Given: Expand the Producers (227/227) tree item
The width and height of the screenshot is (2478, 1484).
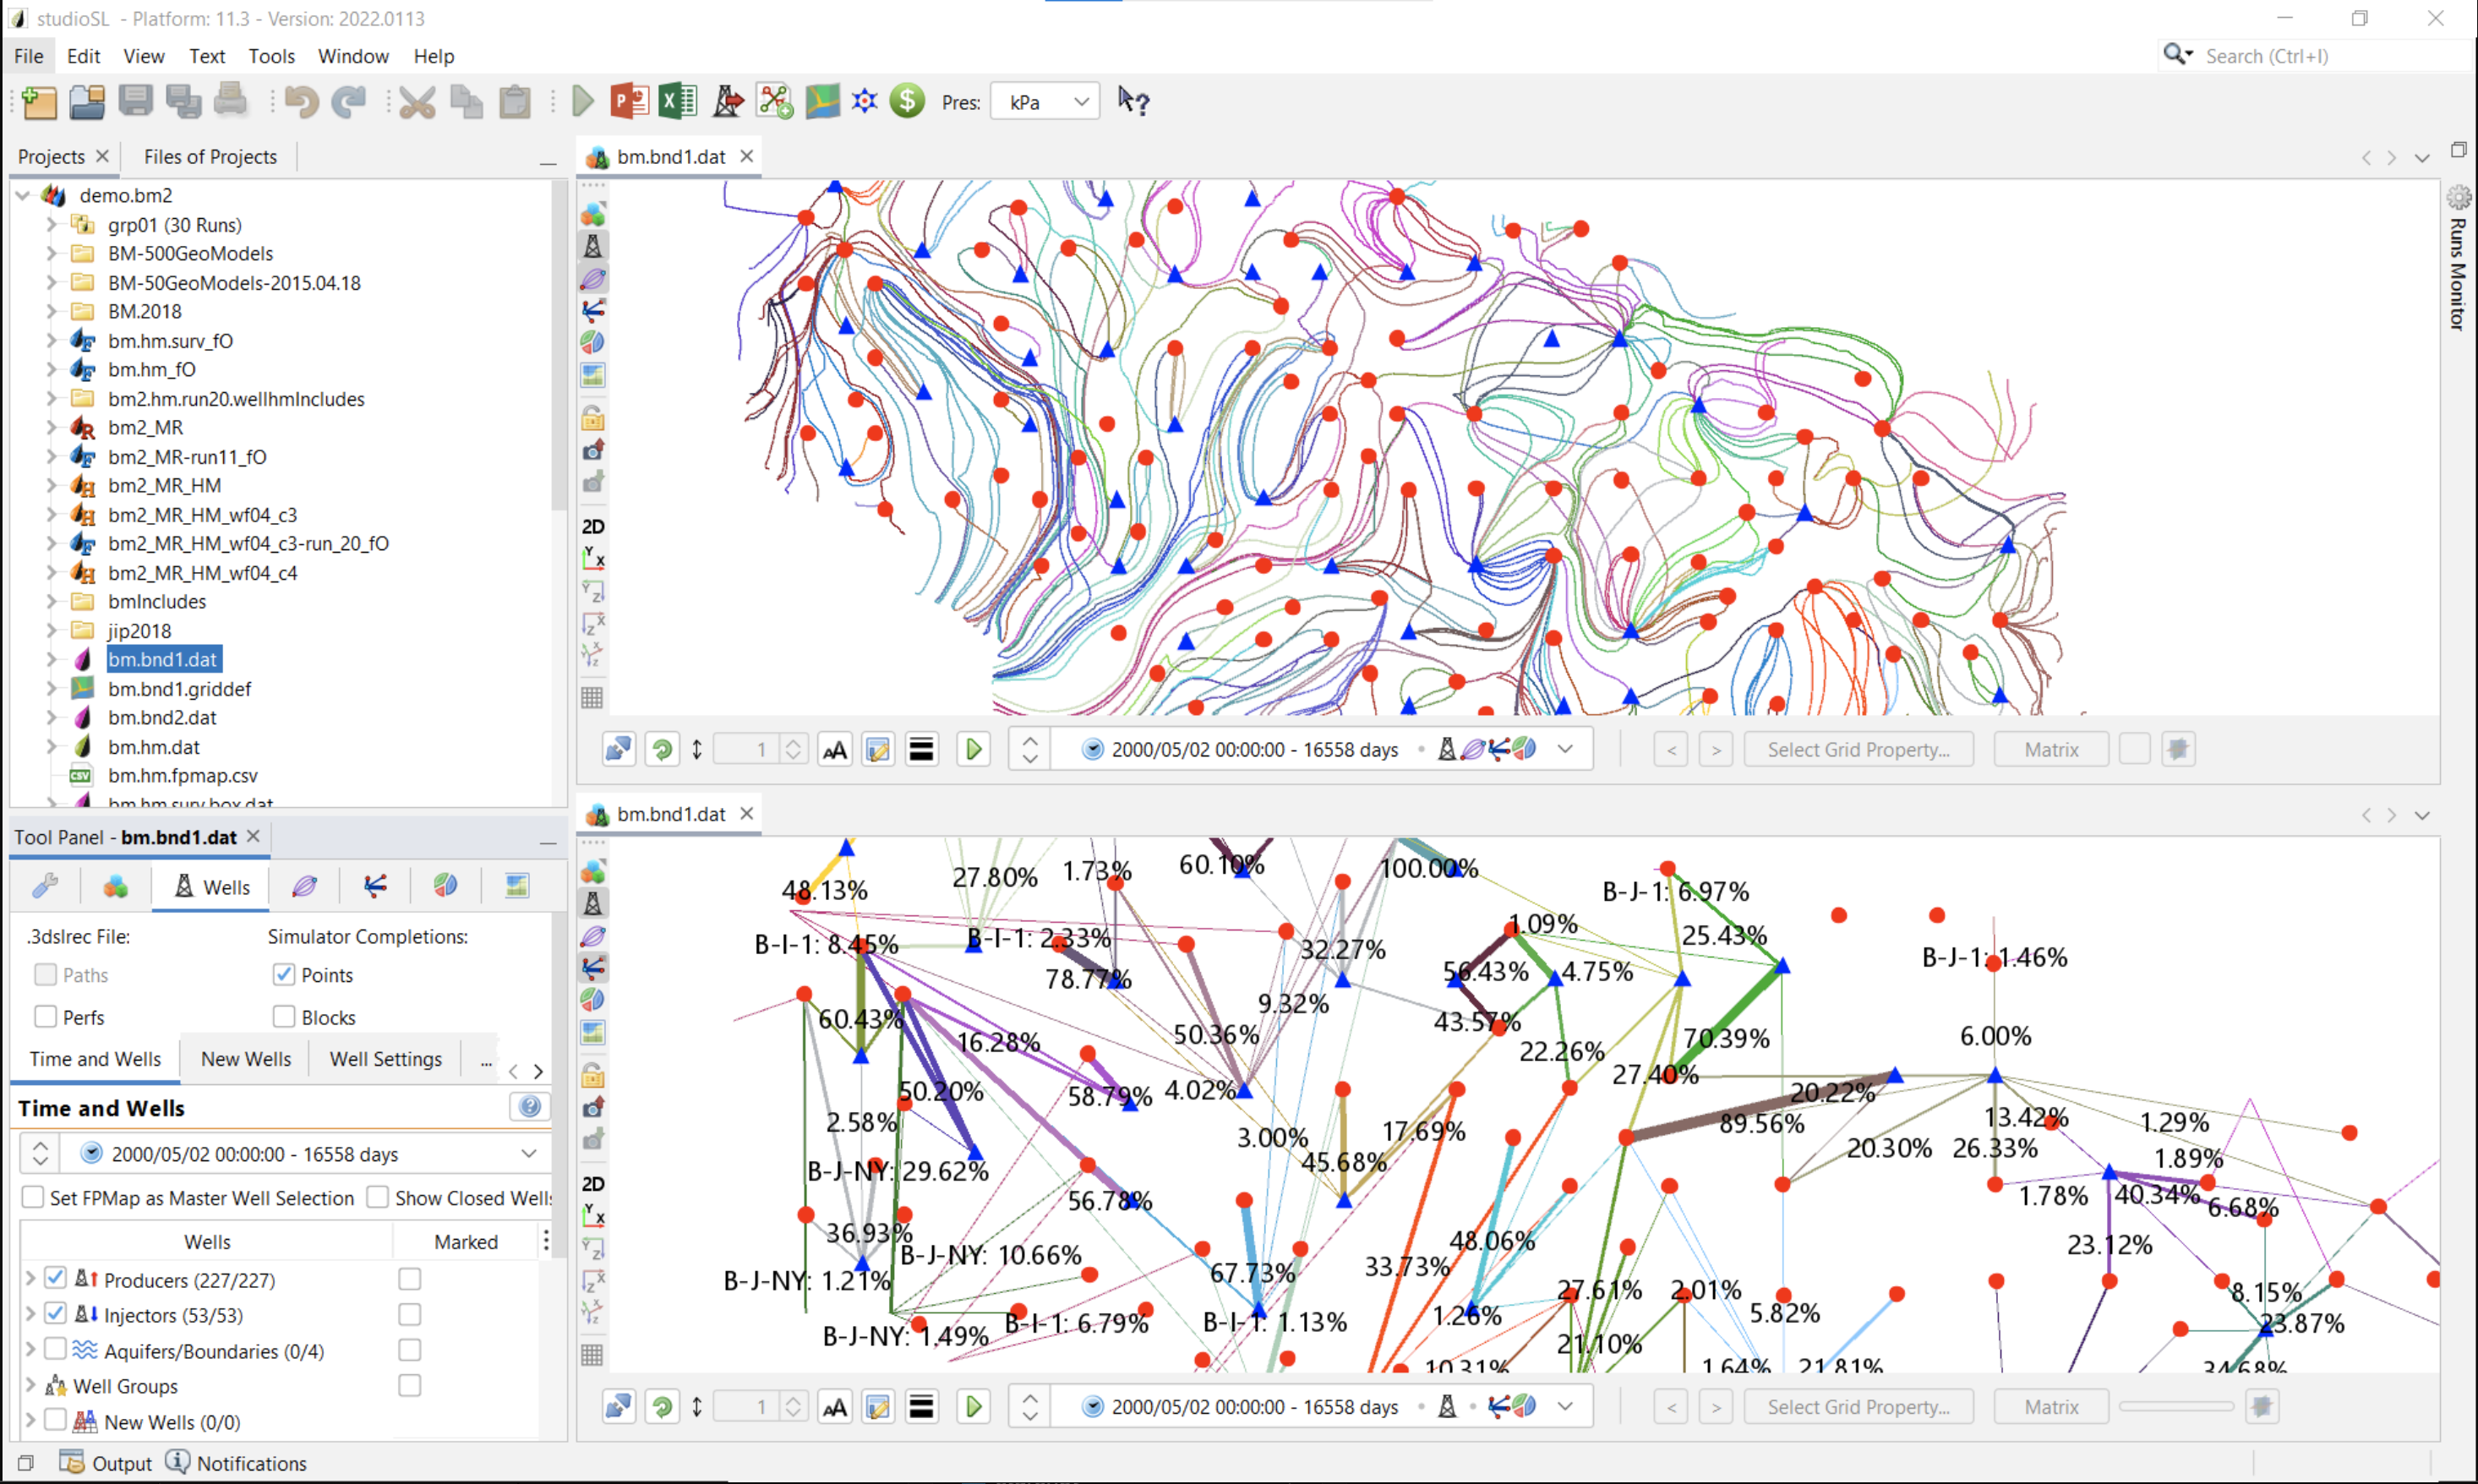Looking at the screenshot, I should [32, 1279].
